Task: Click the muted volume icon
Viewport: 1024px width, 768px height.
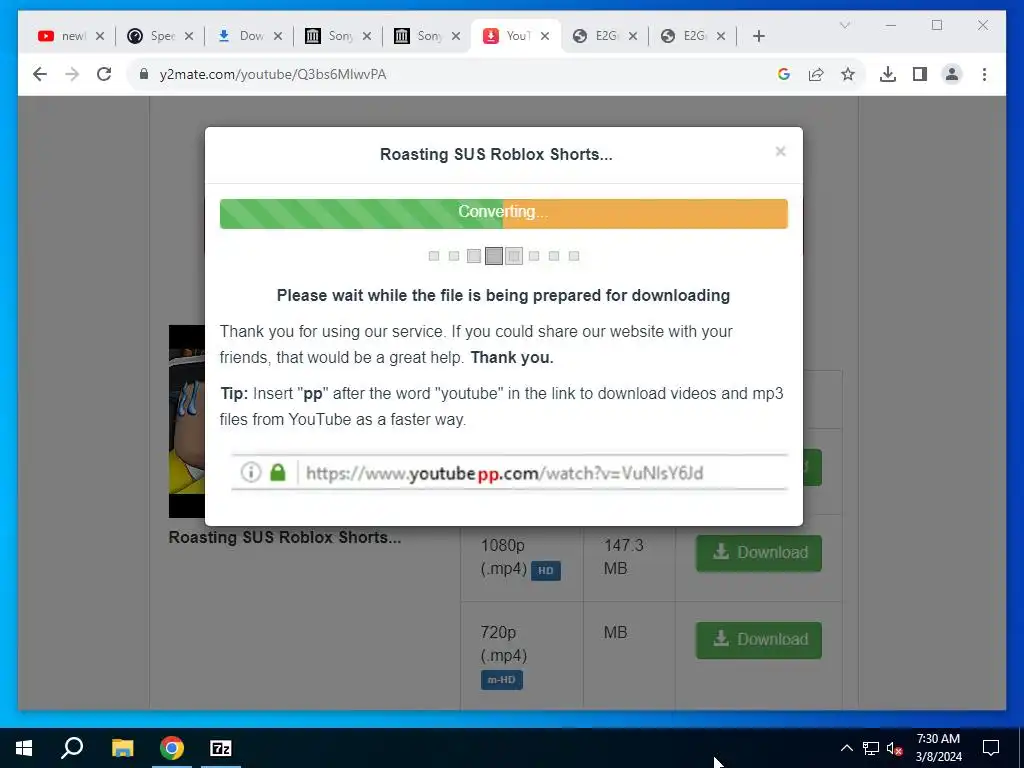Action: [895, 748]
